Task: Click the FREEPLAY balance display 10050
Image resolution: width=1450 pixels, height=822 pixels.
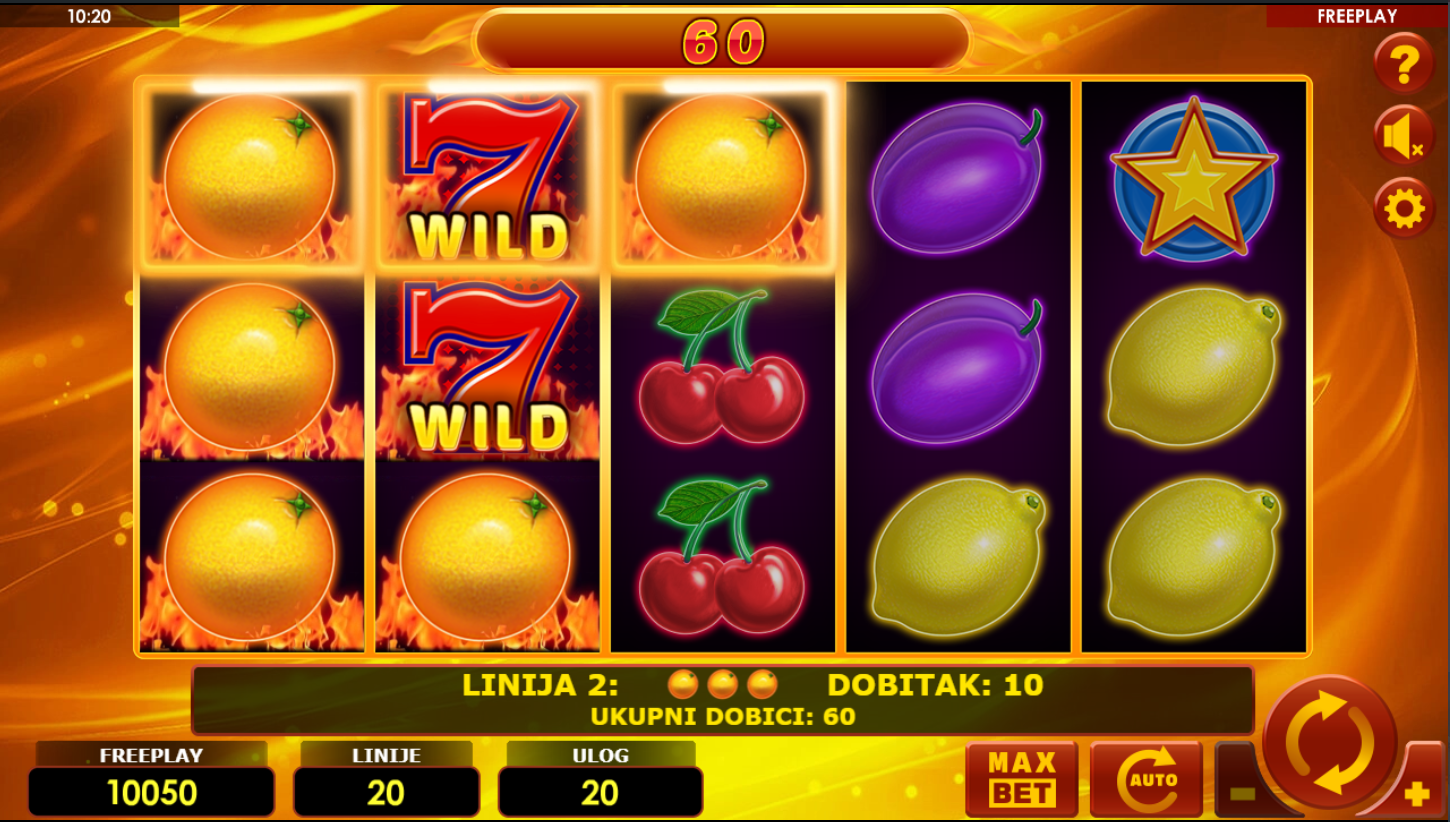Action: (x=151, y=793)
